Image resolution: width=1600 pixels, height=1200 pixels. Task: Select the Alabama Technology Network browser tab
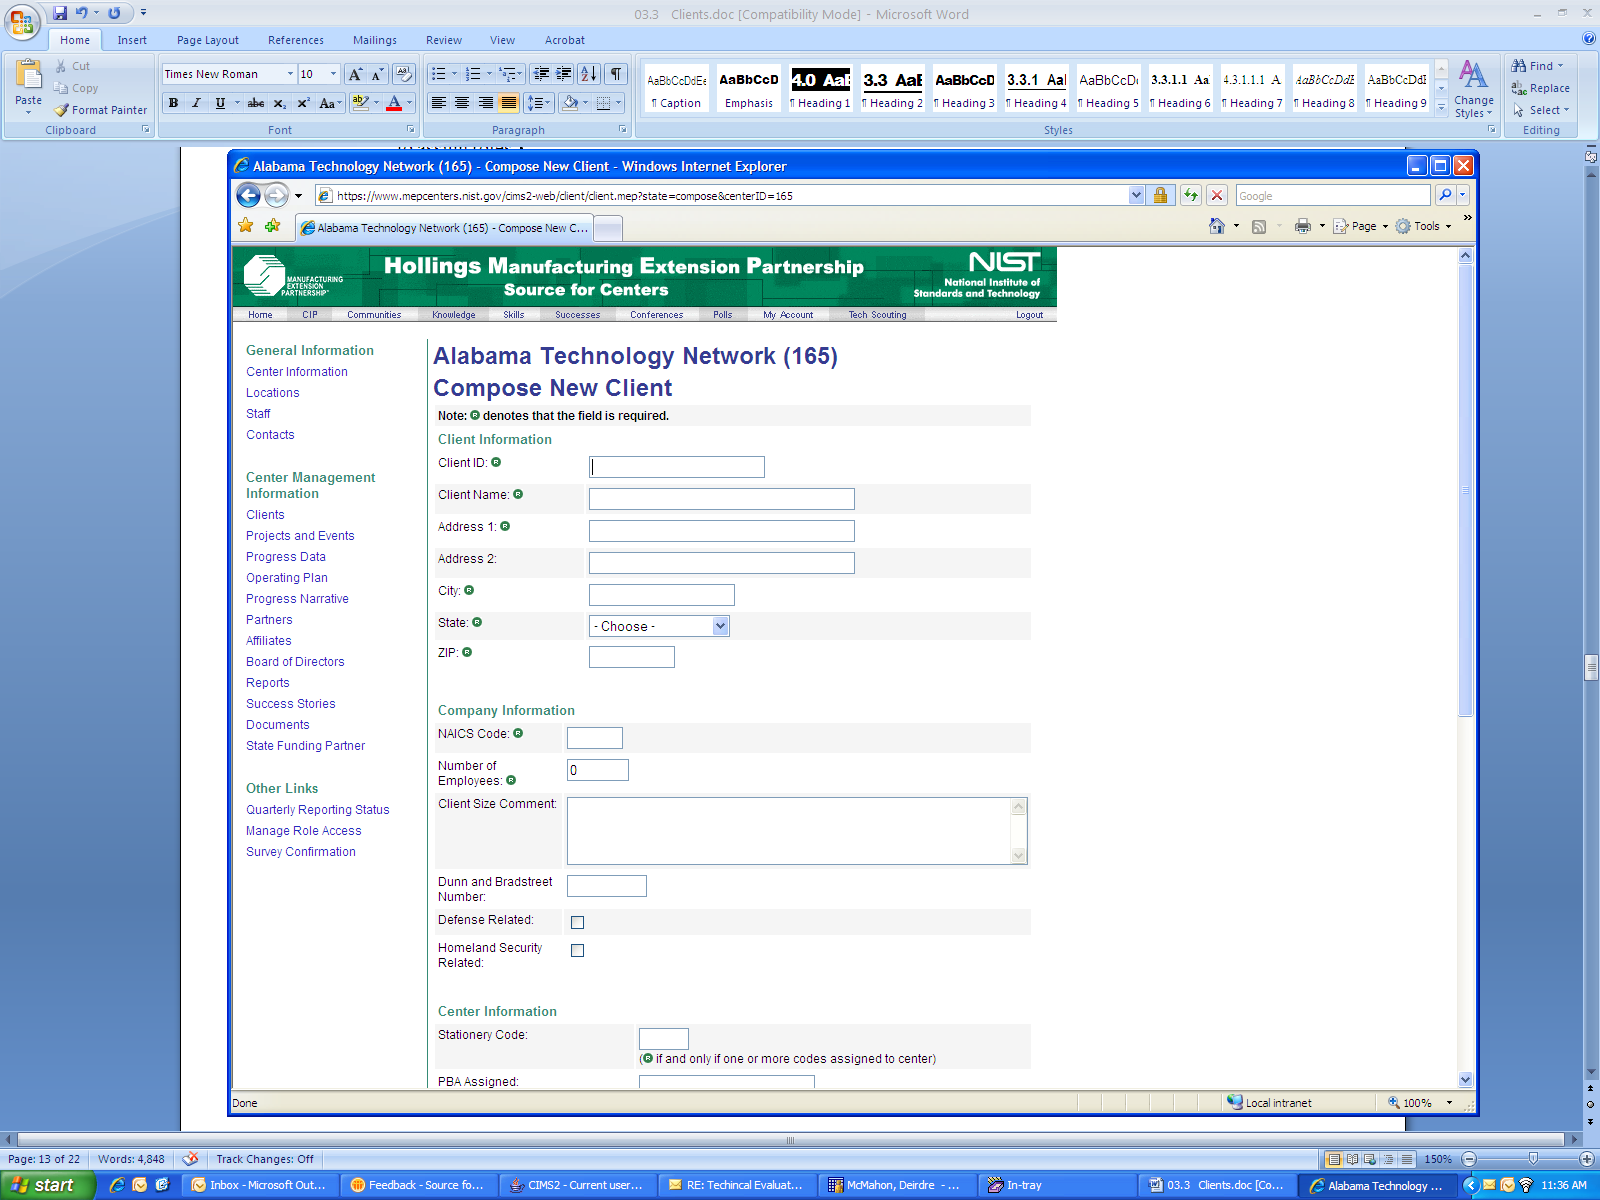[x=445, y=228]
